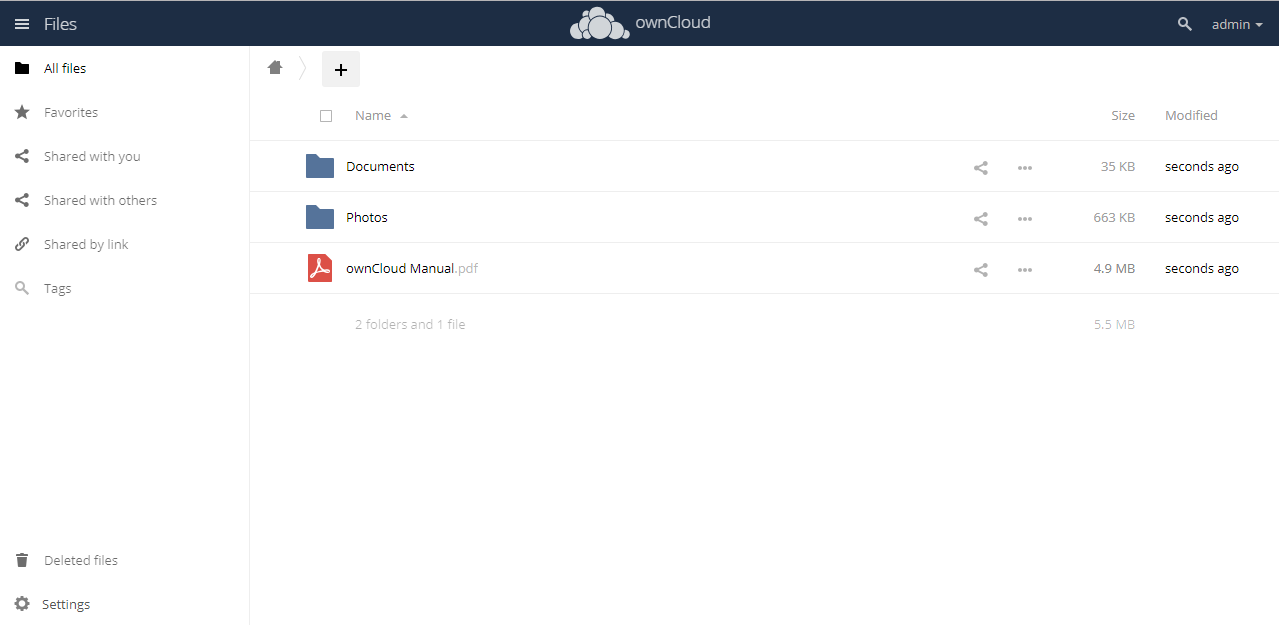Click Photos row modified time

coord(1202,218)
